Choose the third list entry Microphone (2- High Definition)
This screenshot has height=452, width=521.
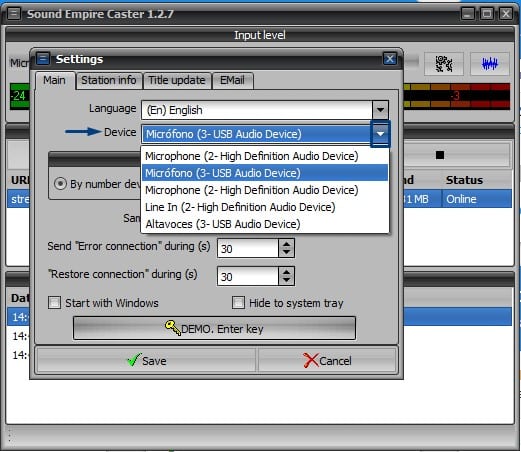click(265, 190)
